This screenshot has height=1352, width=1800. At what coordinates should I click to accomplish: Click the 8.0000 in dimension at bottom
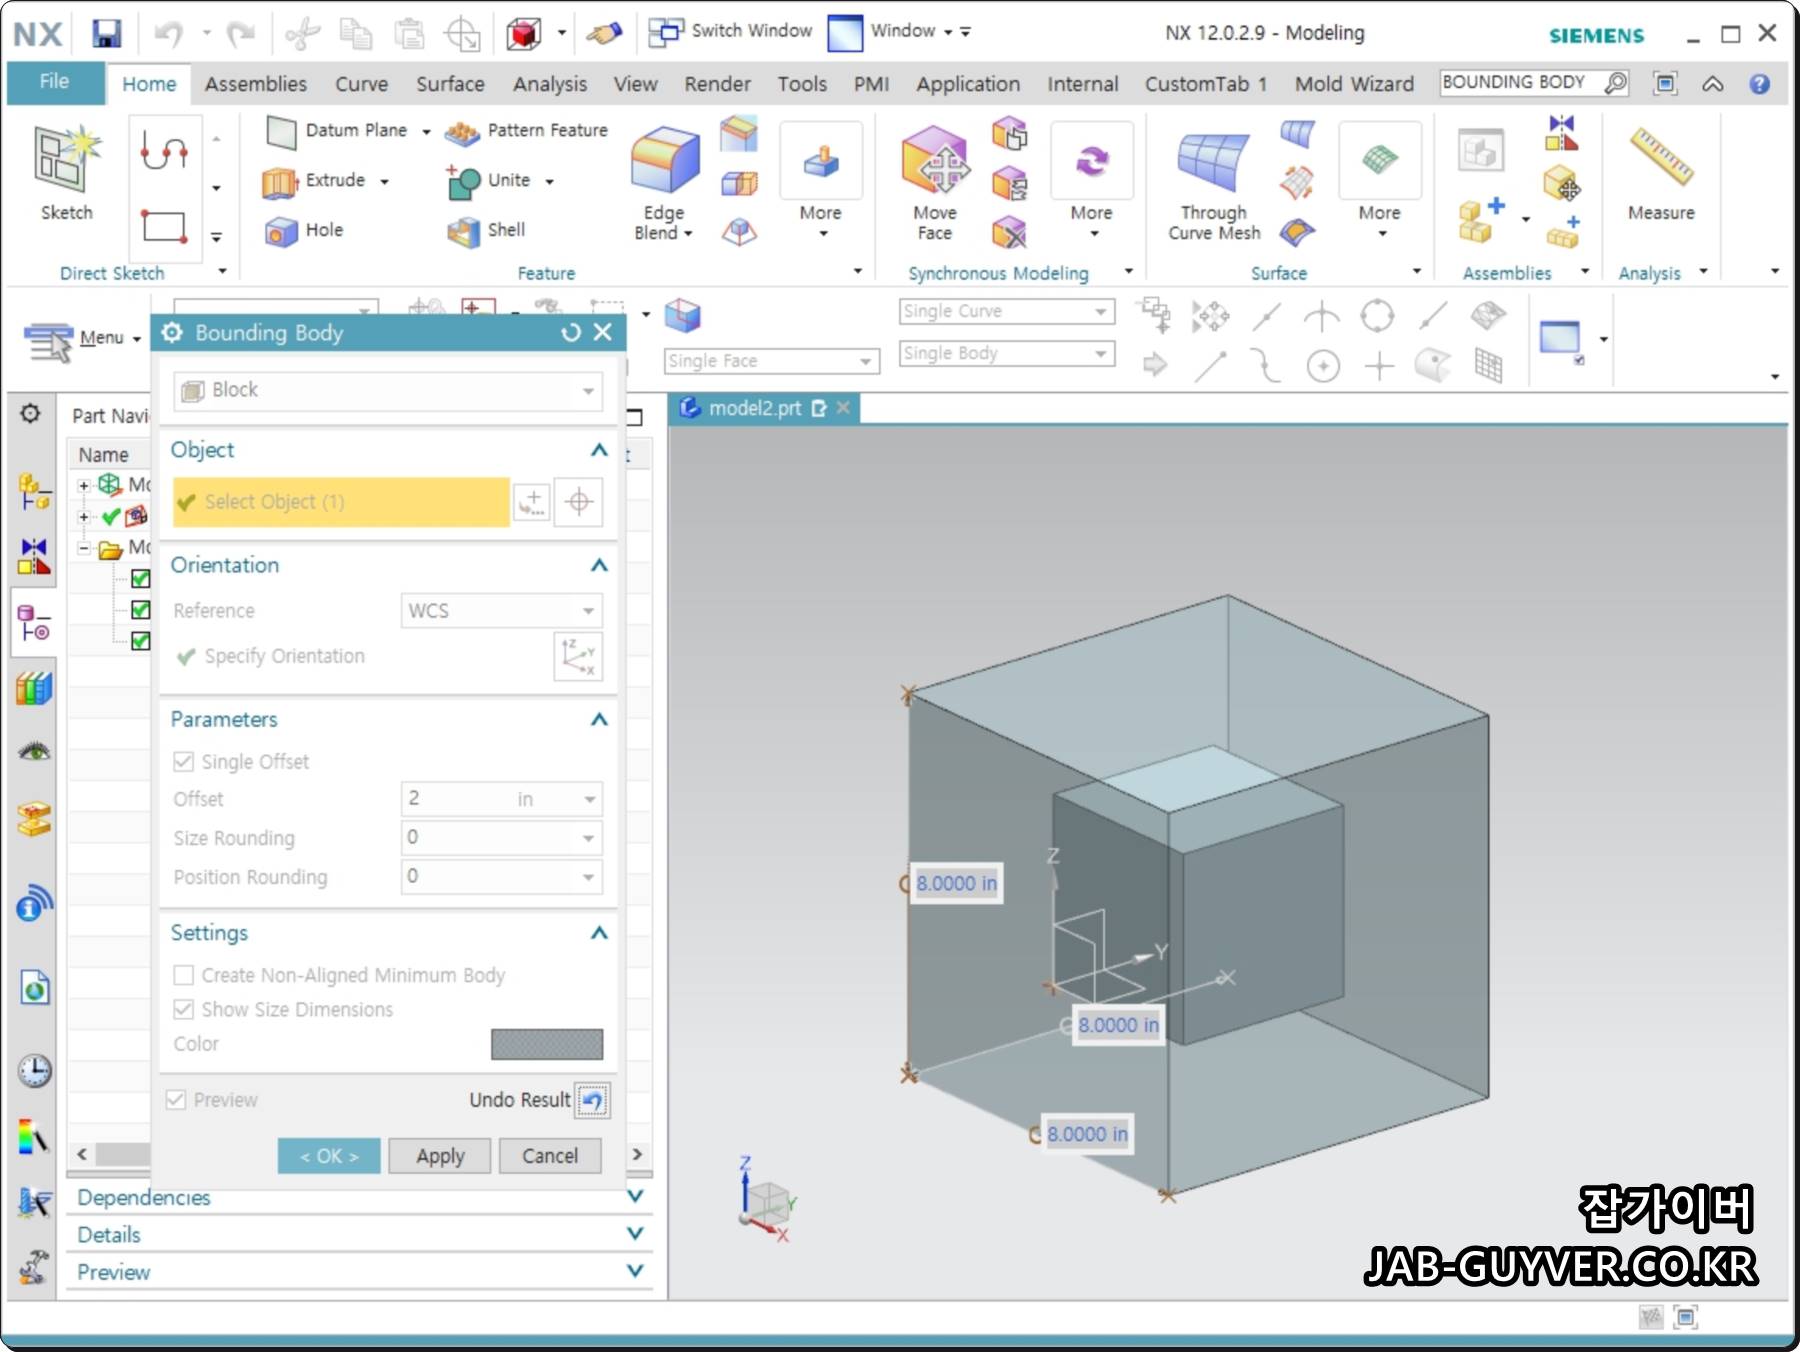[x=1087, y=1134]
